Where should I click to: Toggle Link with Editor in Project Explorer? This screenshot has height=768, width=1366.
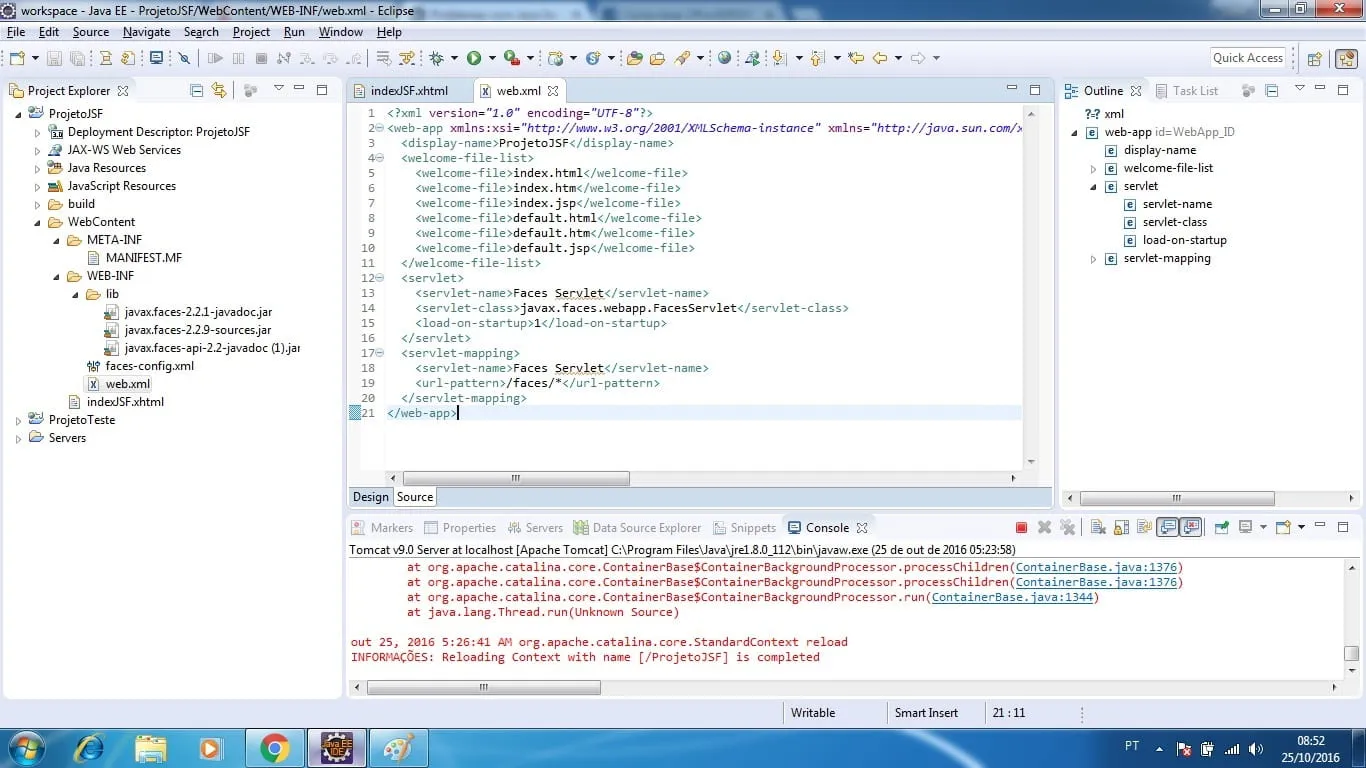coord(219,91)
